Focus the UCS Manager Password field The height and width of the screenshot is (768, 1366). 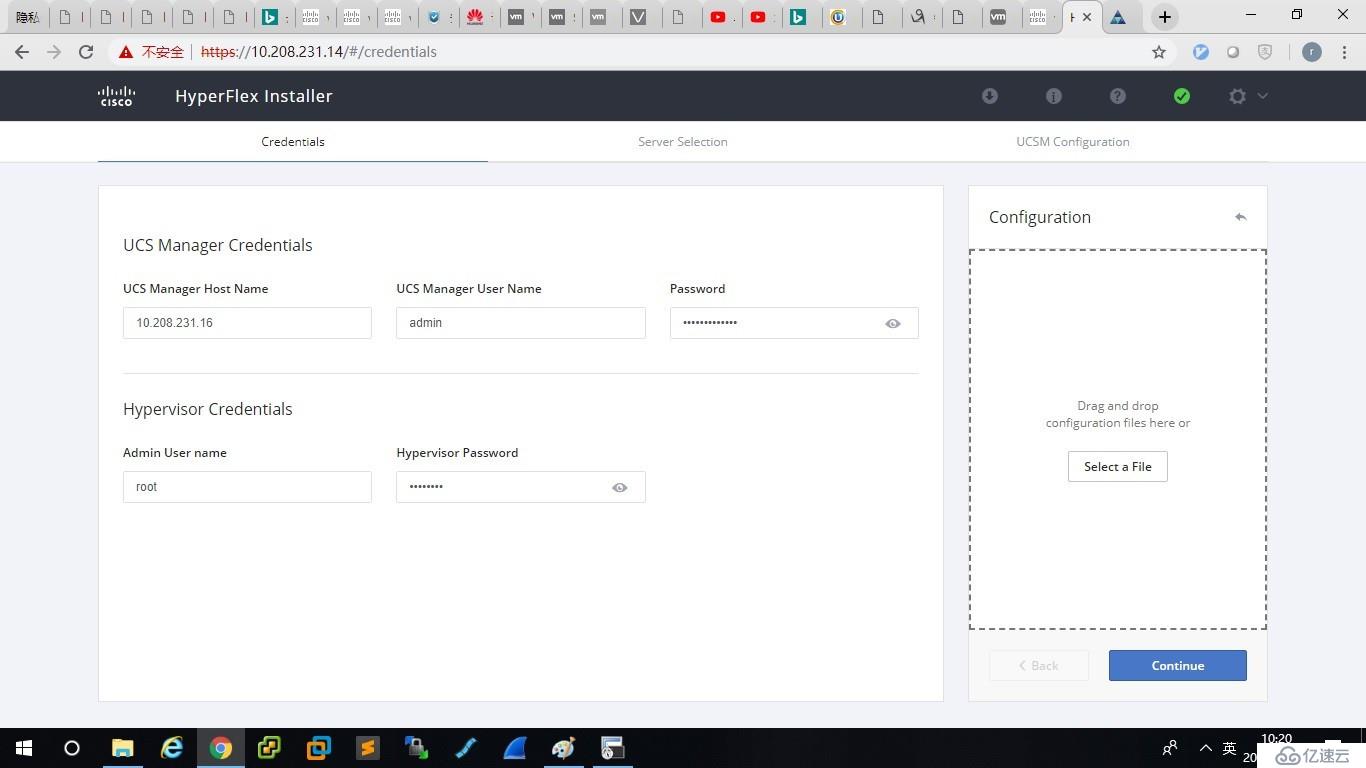(x=794, y=323)
